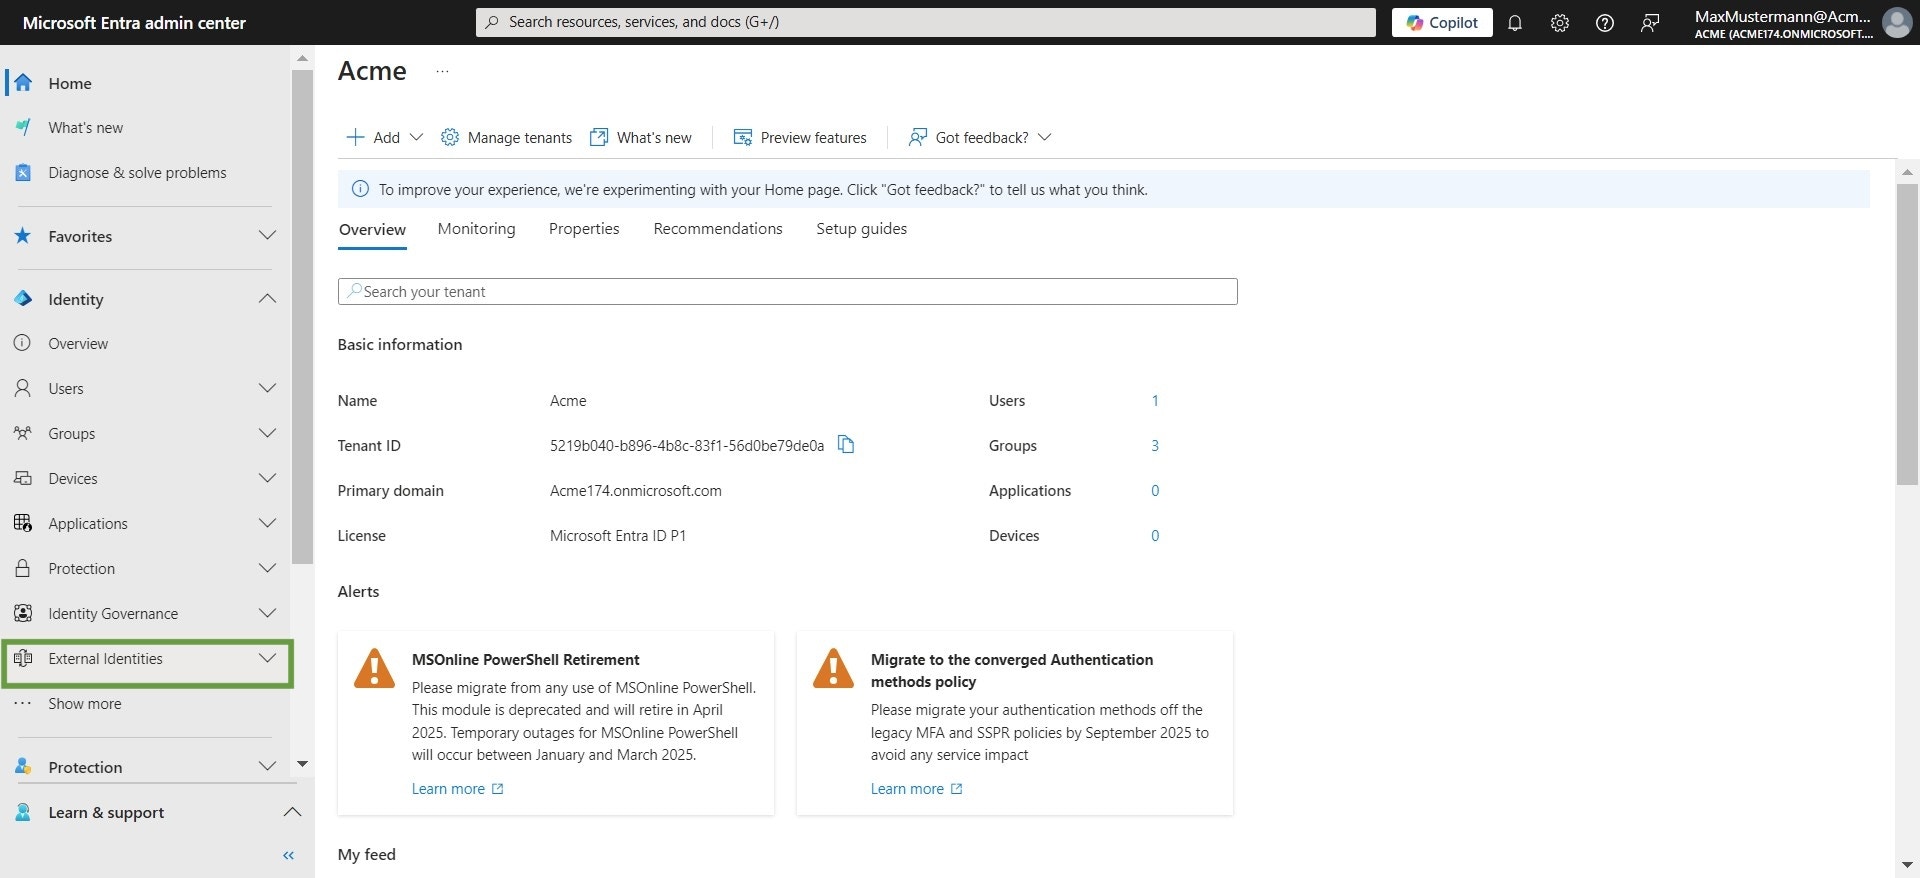Collapse the Identity section chevron
Image resolution: width=1920 pixels, height=878 pixels.
click(267, 299)
